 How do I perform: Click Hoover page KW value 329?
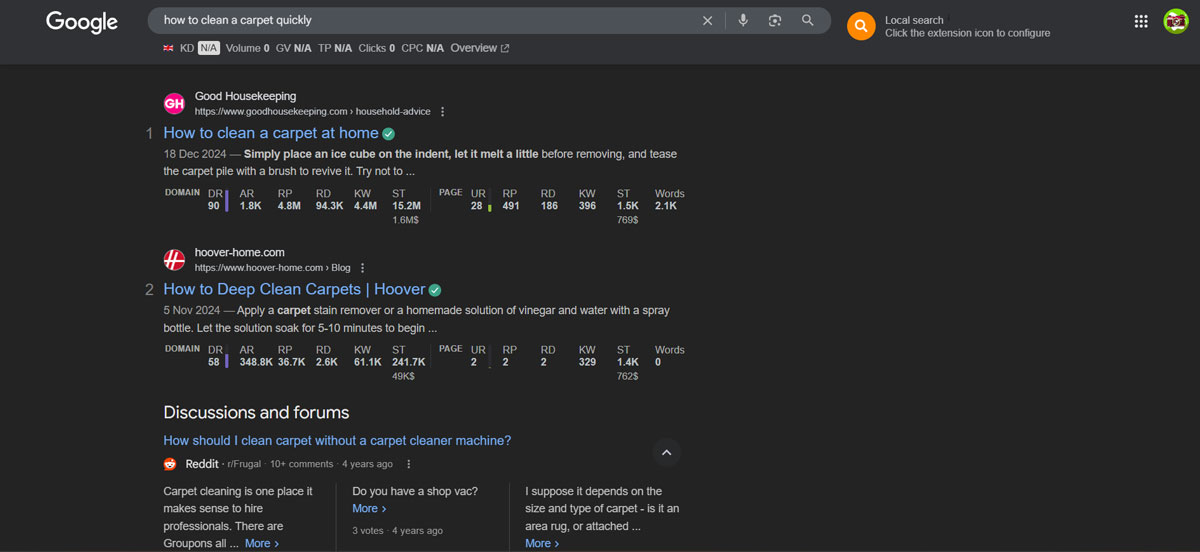tap(587, 362)
